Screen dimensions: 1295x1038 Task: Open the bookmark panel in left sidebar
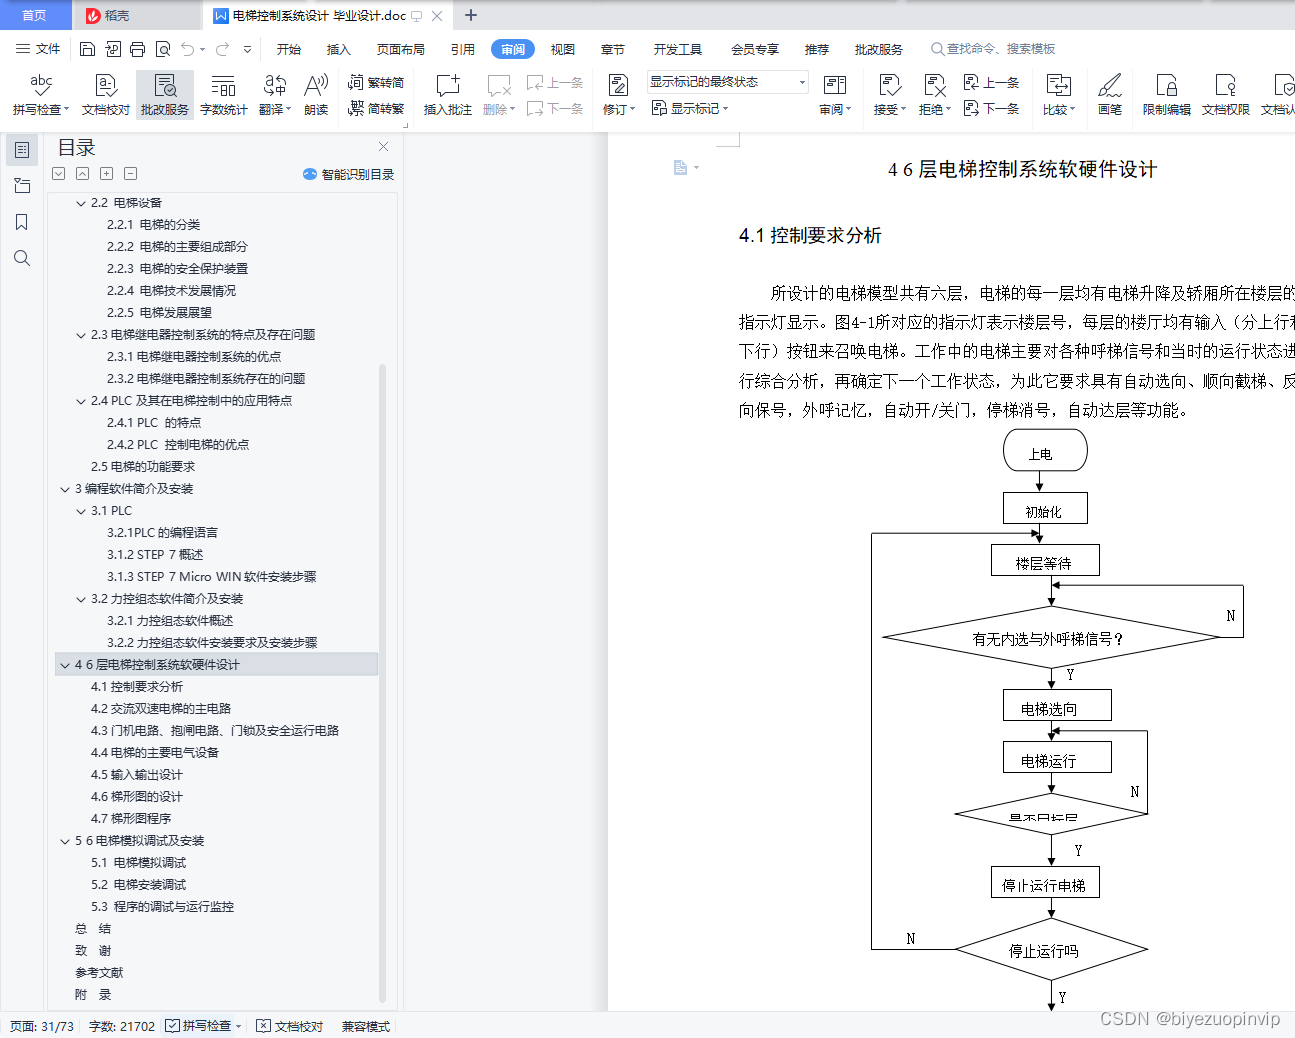(x=22, y=222)
